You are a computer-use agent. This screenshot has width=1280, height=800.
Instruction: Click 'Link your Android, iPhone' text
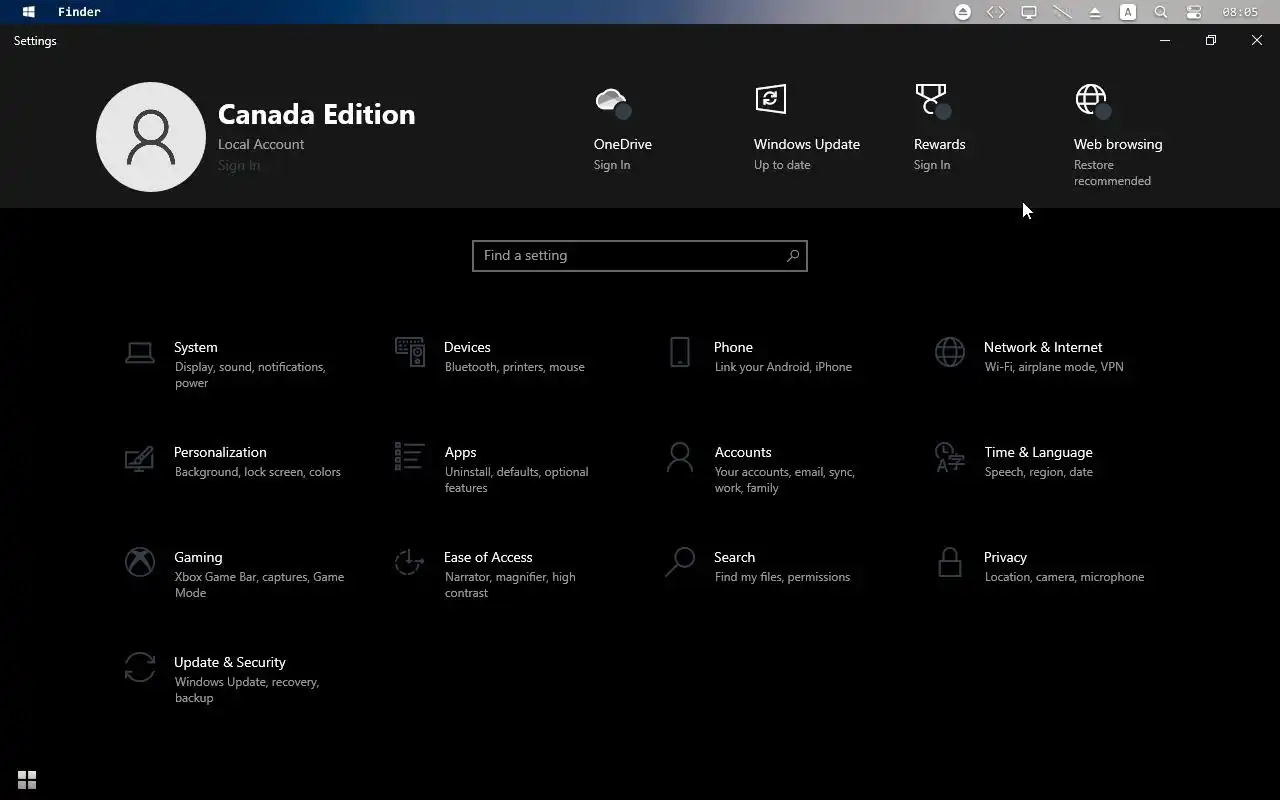click(x=783, y=367)
